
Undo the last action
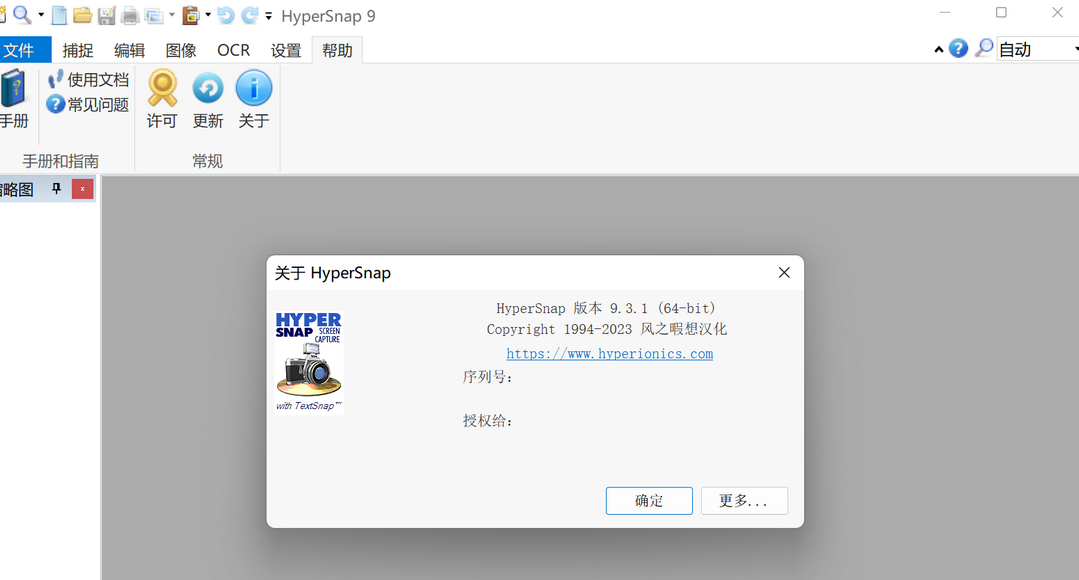click(x=226, y=15)
